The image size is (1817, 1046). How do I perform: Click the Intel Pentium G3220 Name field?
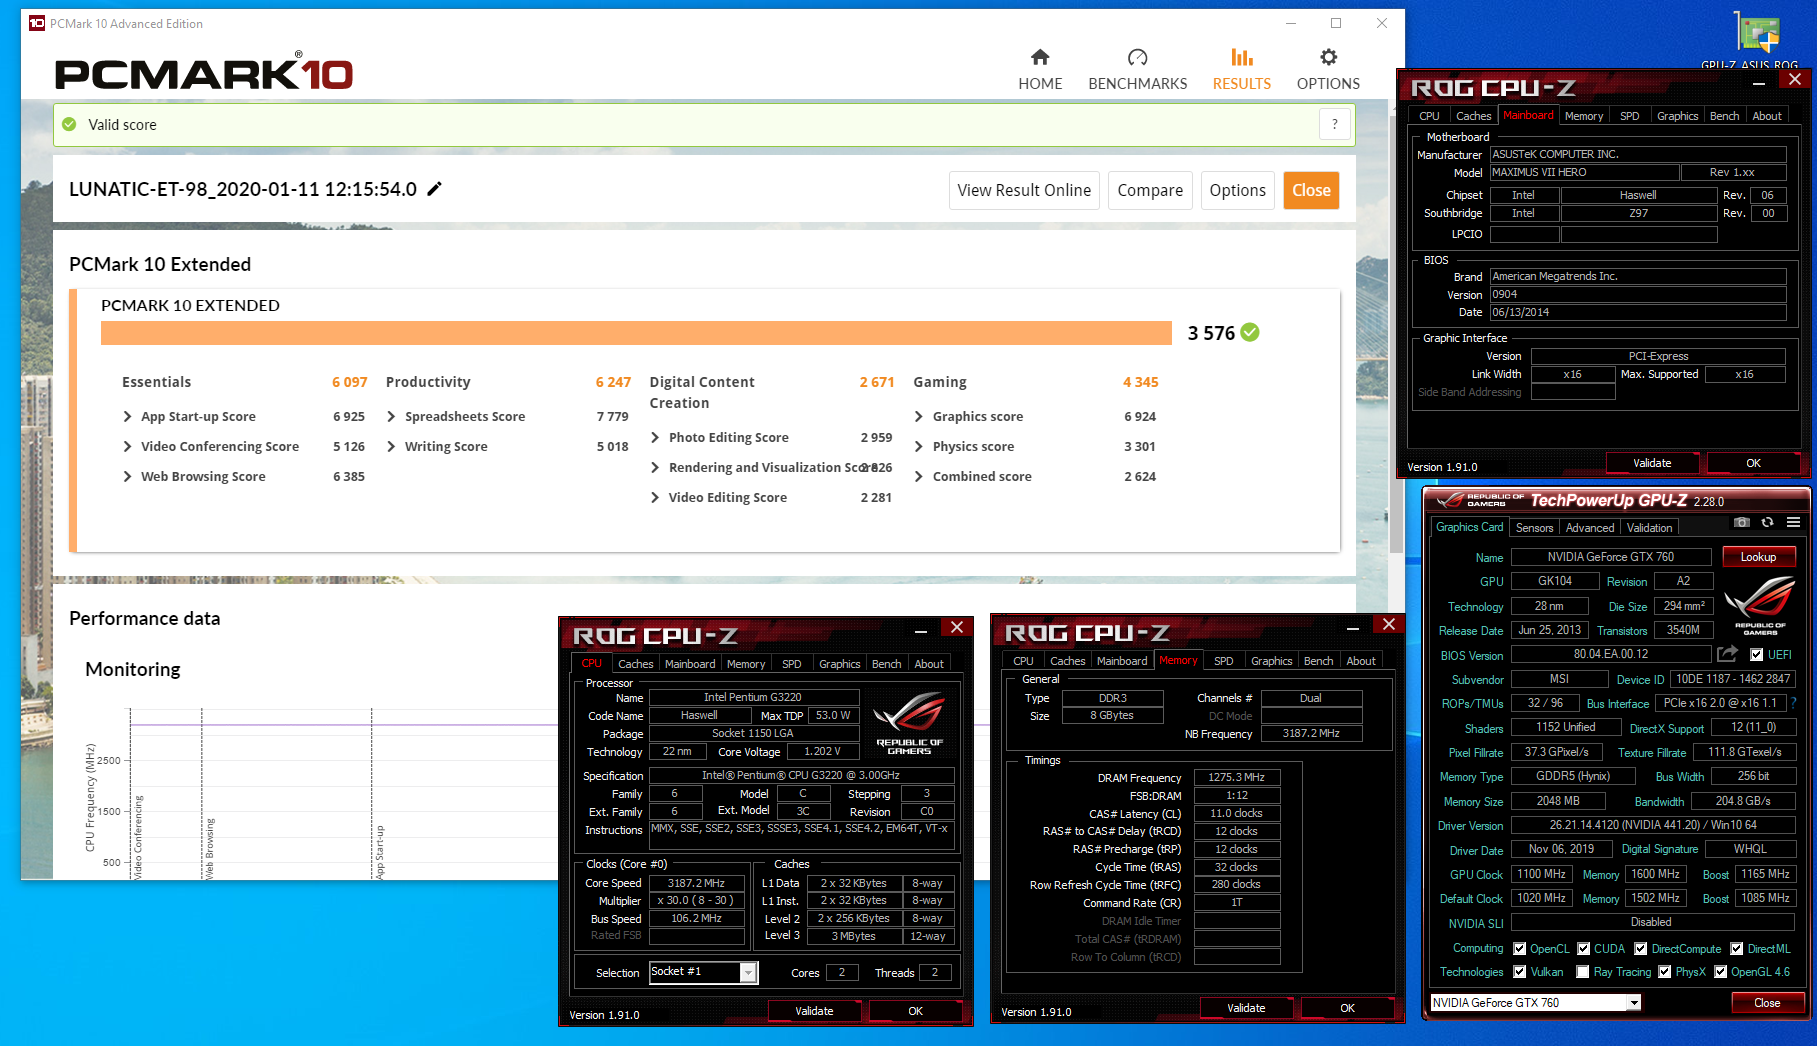pyautogui.click(x=752, y=697)
